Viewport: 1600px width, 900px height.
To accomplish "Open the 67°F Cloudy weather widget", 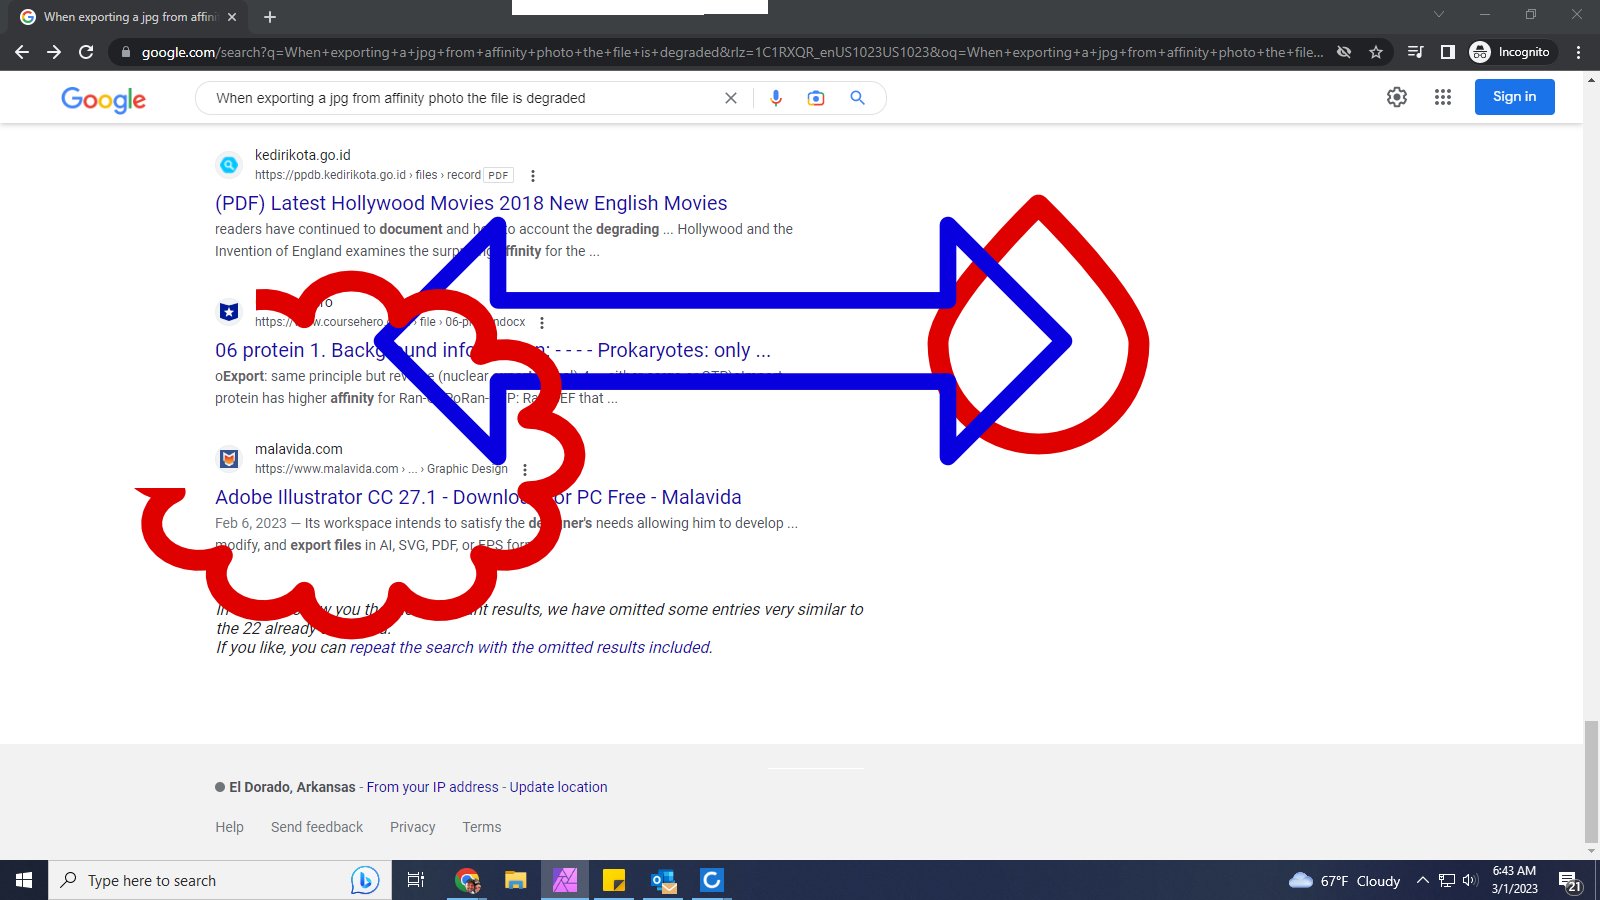I will pyautogui.click(x=1344, y=881).
